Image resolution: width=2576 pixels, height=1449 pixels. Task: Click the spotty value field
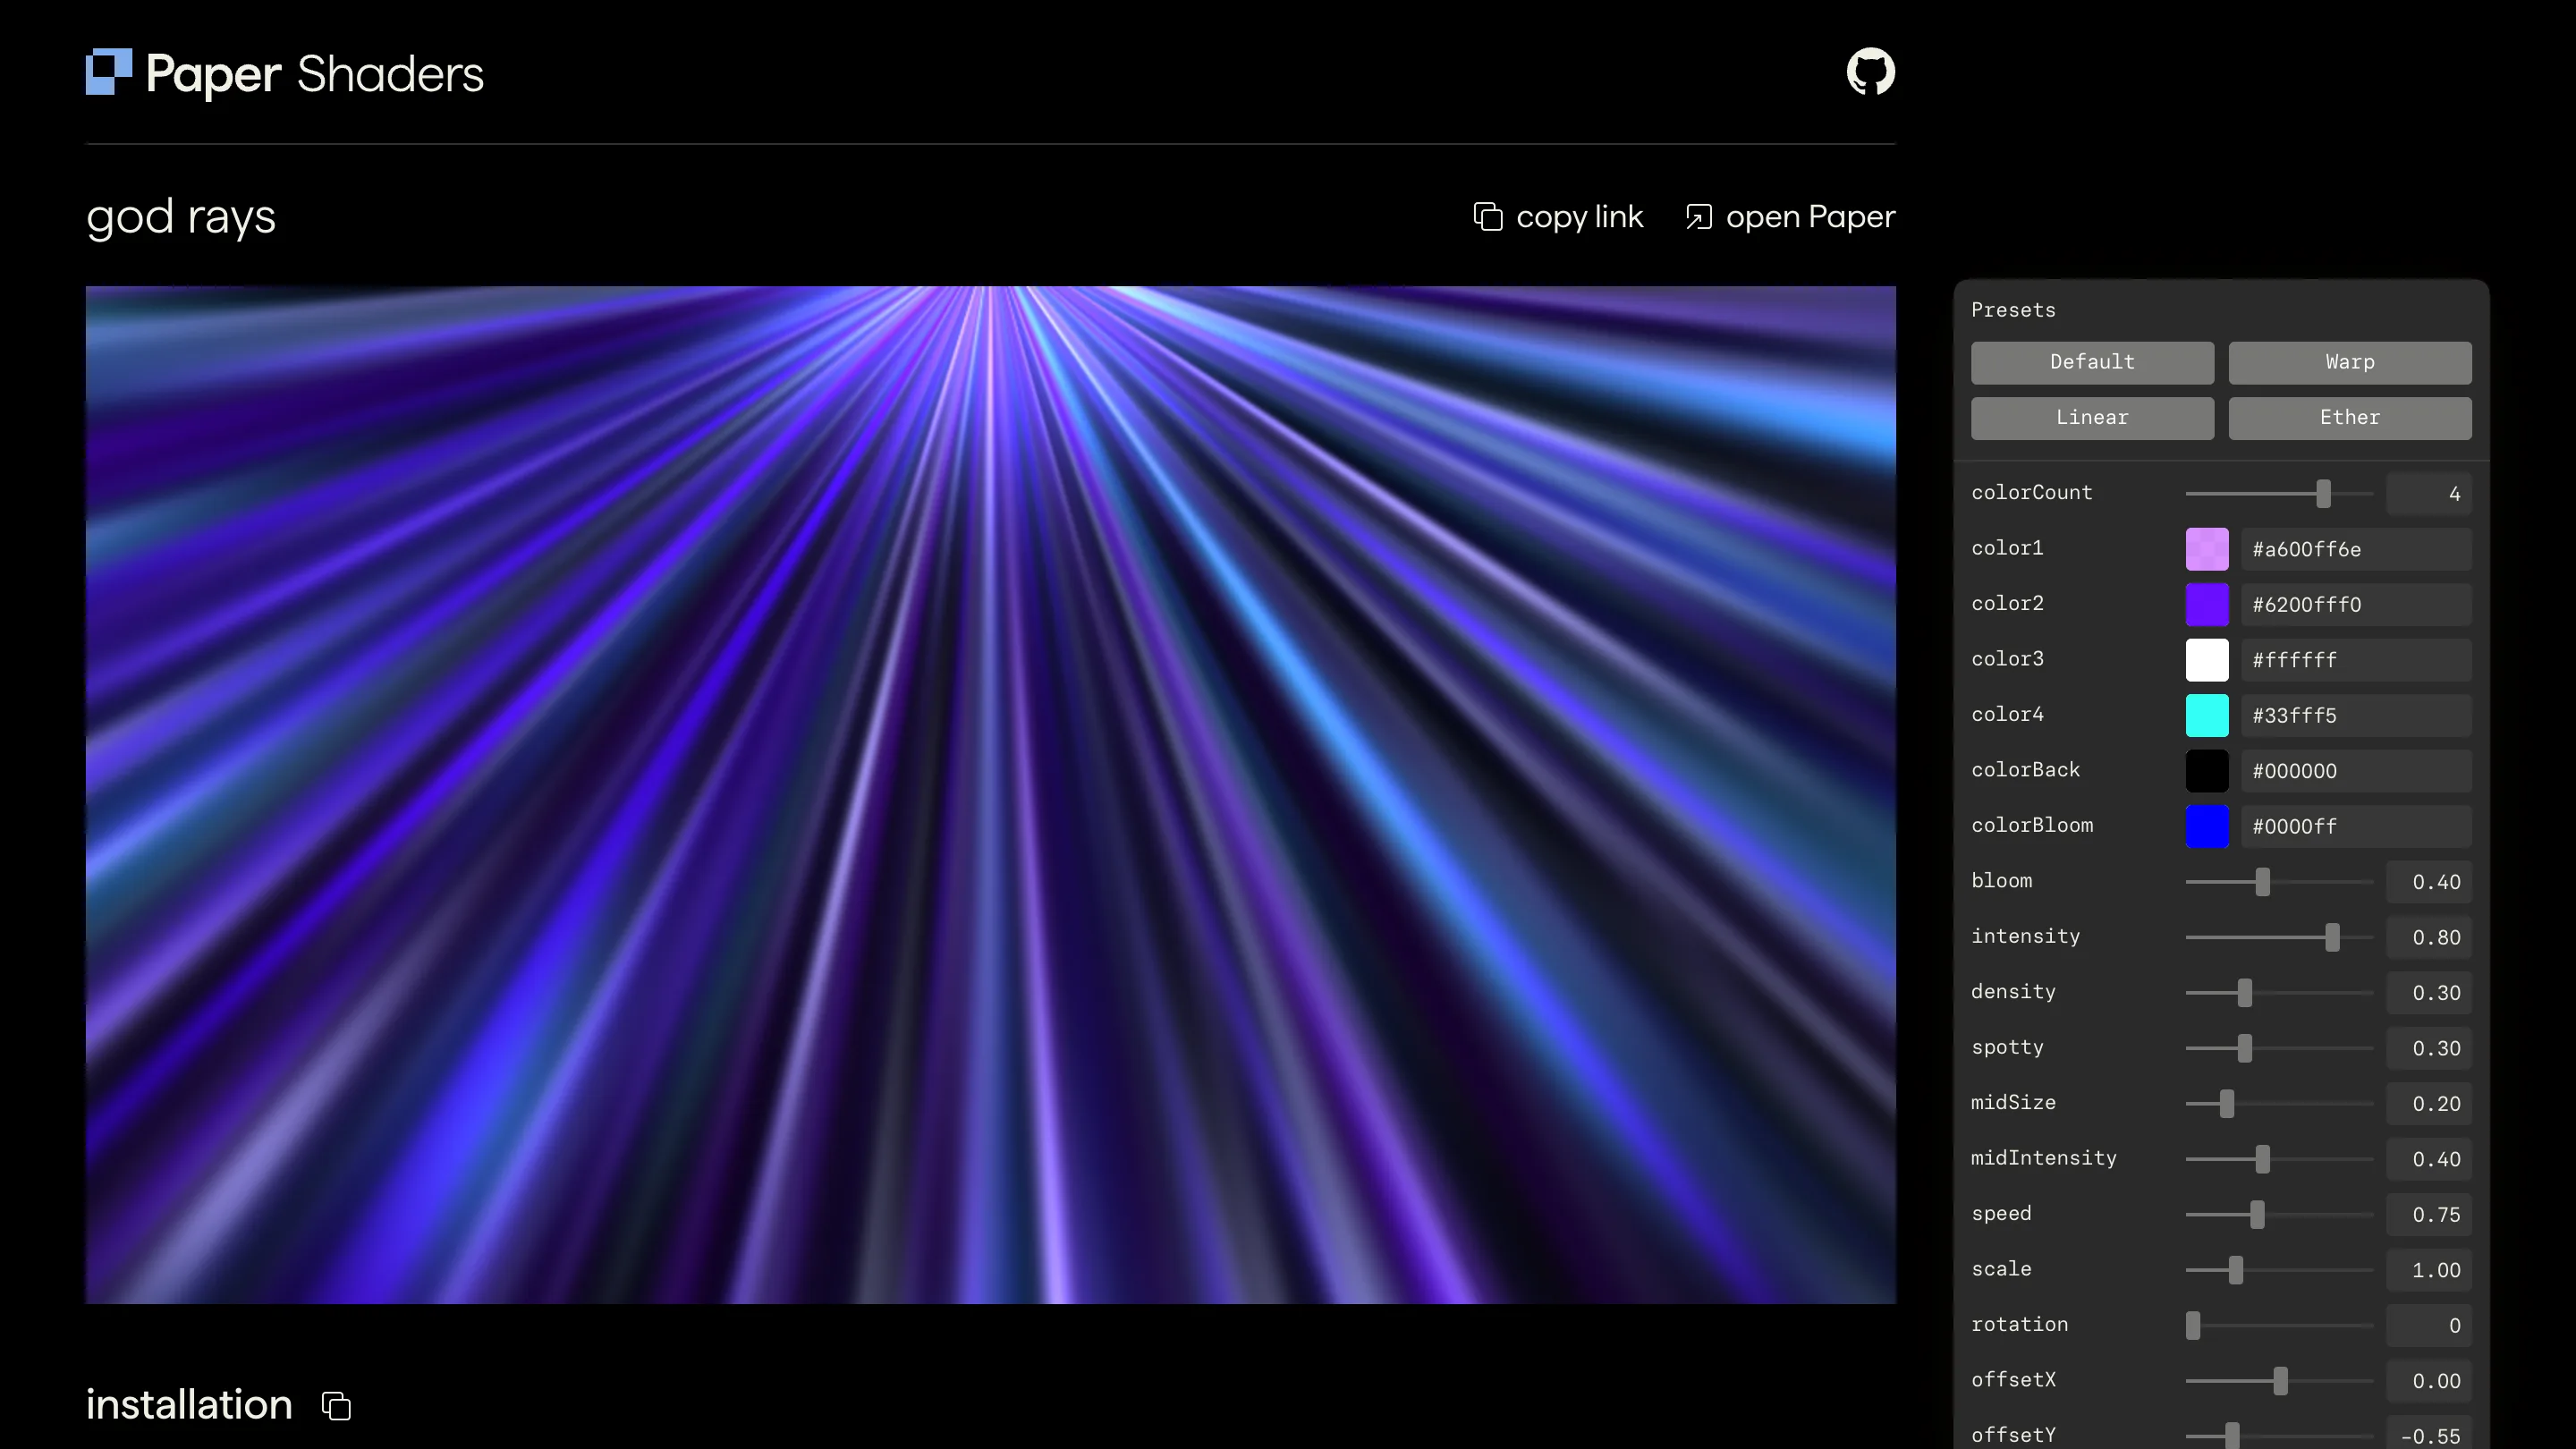point(2429,1048)
